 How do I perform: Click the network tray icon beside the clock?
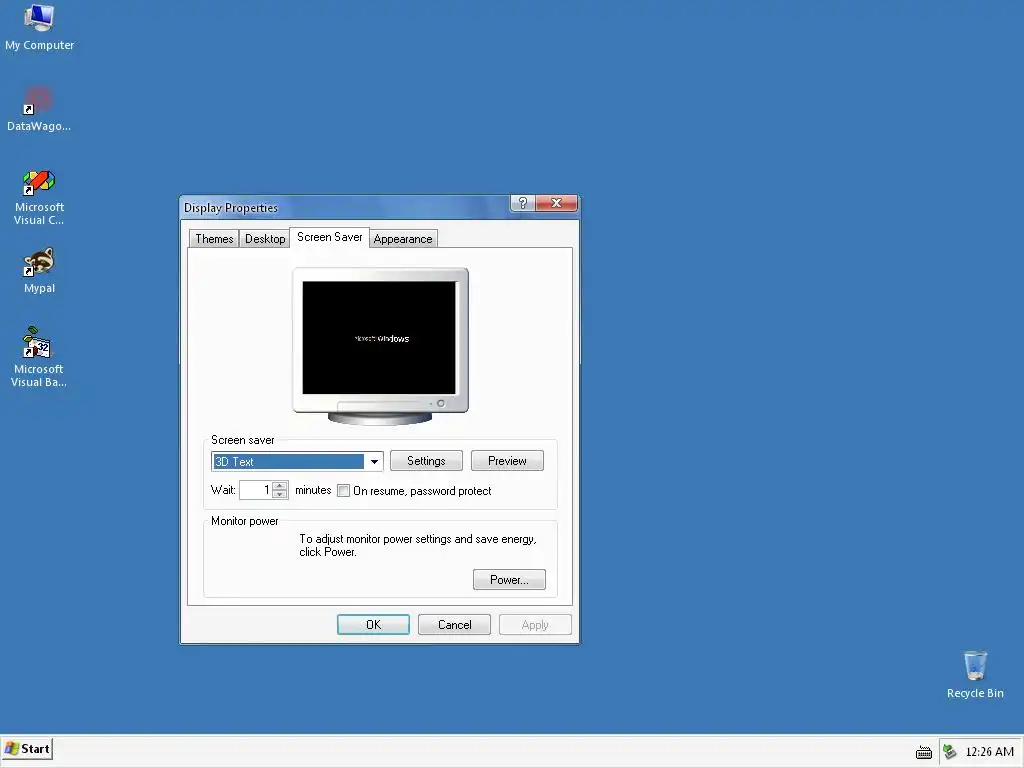[950, 752]
